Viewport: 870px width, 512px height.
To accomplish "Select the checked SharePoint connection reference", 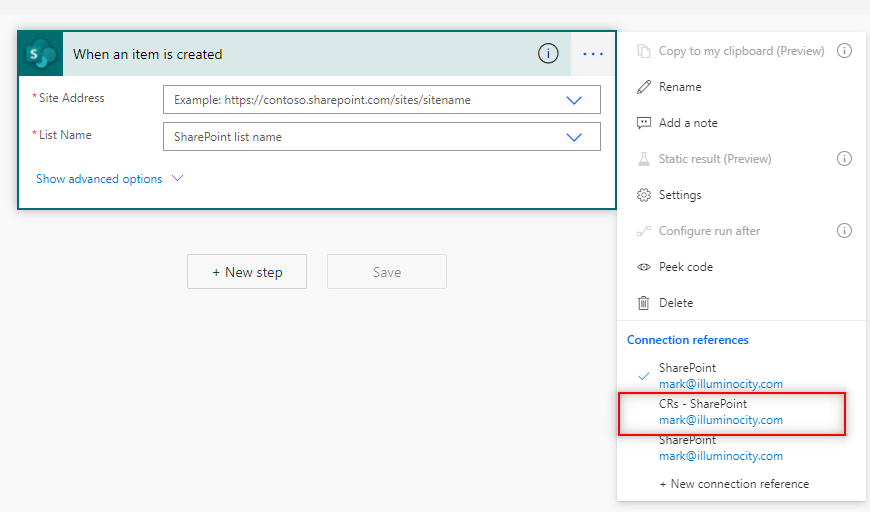I will [720, 376].
